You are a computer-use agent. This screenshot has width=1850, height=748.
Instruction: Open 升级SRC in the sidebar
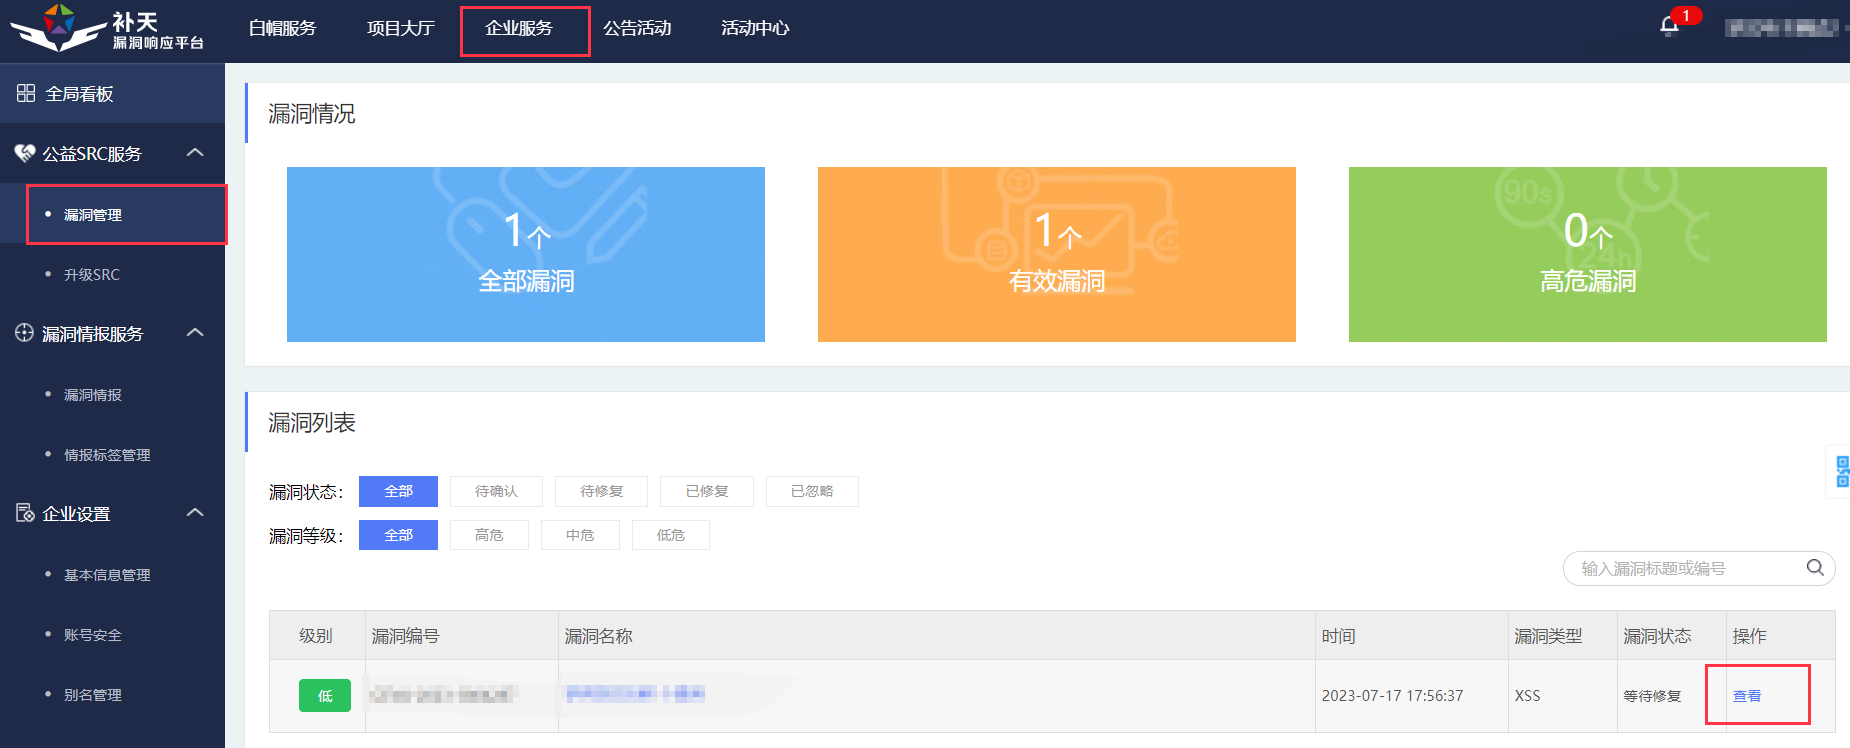coord(92,274)
